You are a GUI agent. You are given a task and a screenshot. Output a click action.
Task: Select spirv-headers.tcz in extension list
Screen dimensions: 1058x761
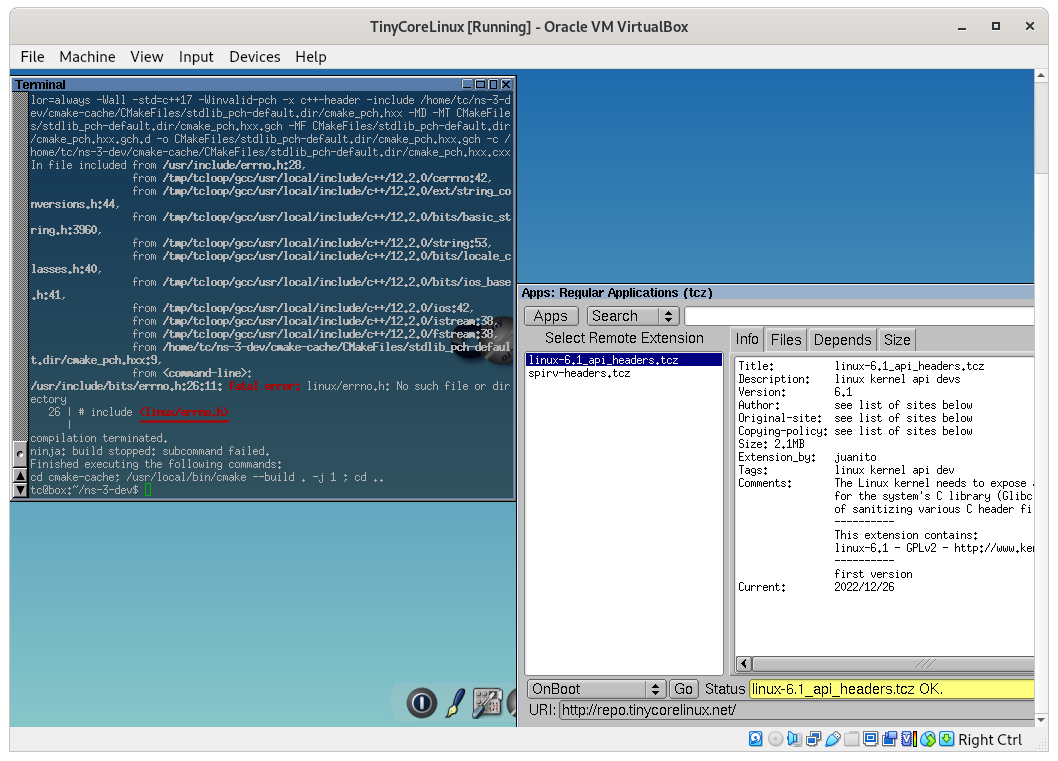[623, 373]
